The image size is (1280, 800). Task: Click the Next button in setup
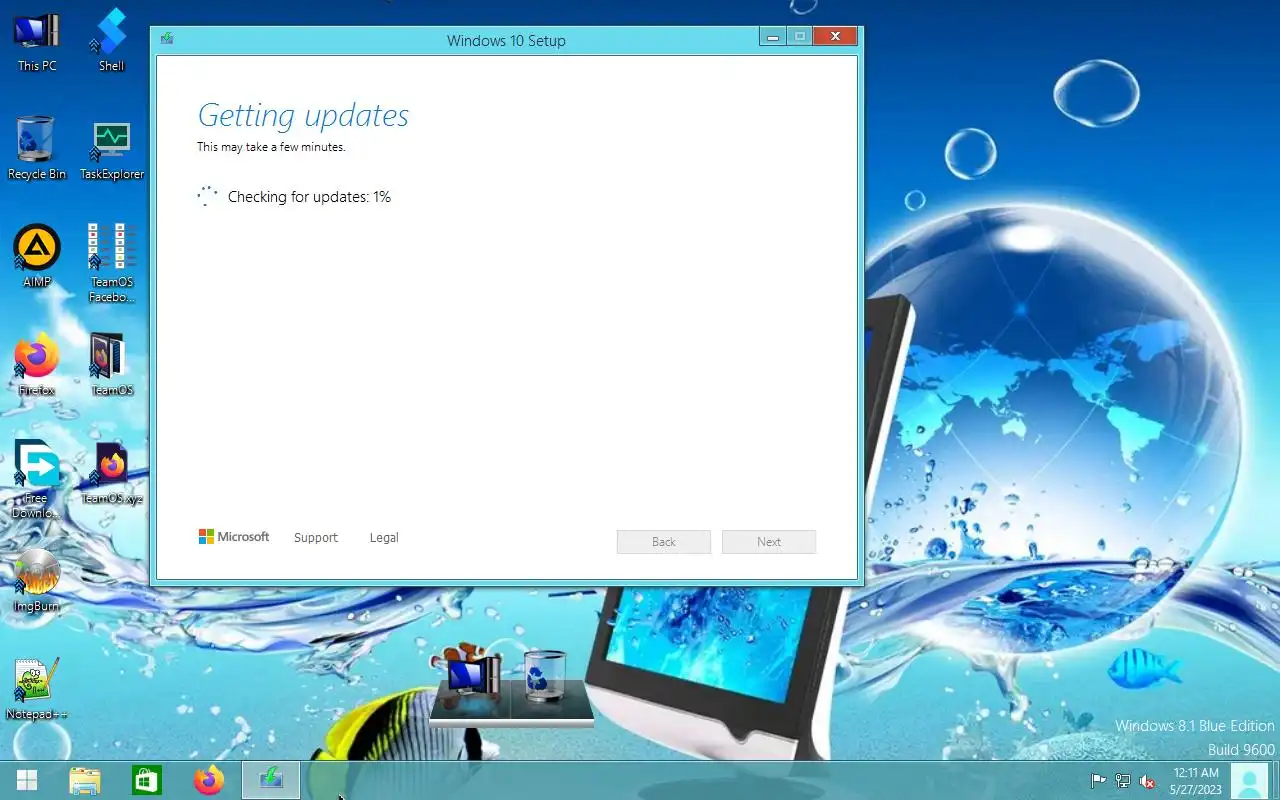click(x=769, y=542)
